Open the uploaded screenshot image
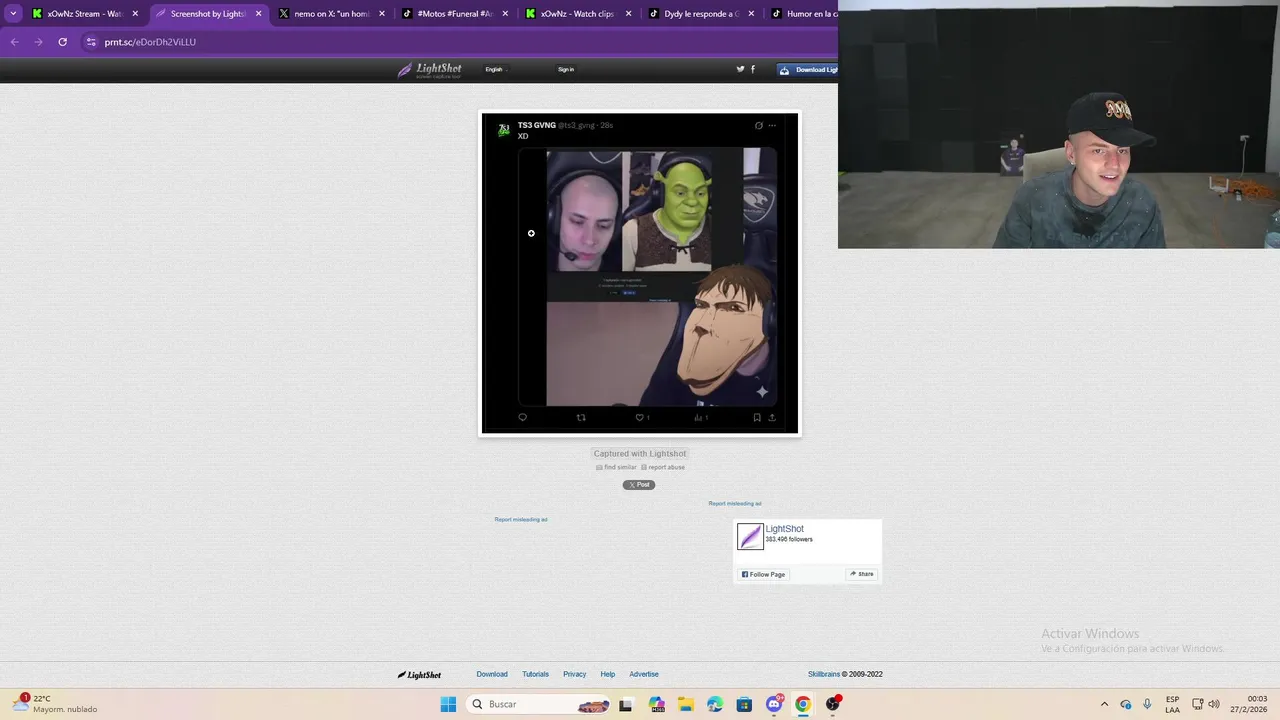The width and height of the screenshot is (1280, 720). tap(640, 273)
